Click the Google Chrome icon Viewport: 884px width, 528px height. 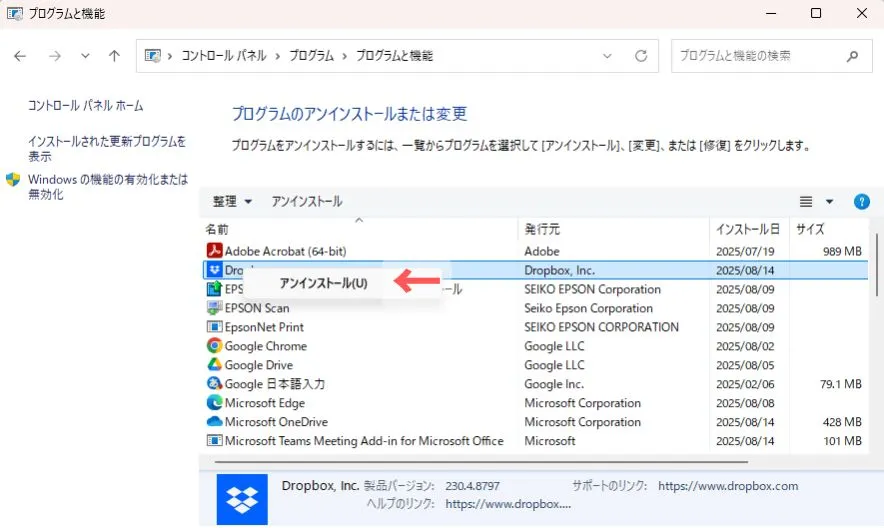coord(214,345)
